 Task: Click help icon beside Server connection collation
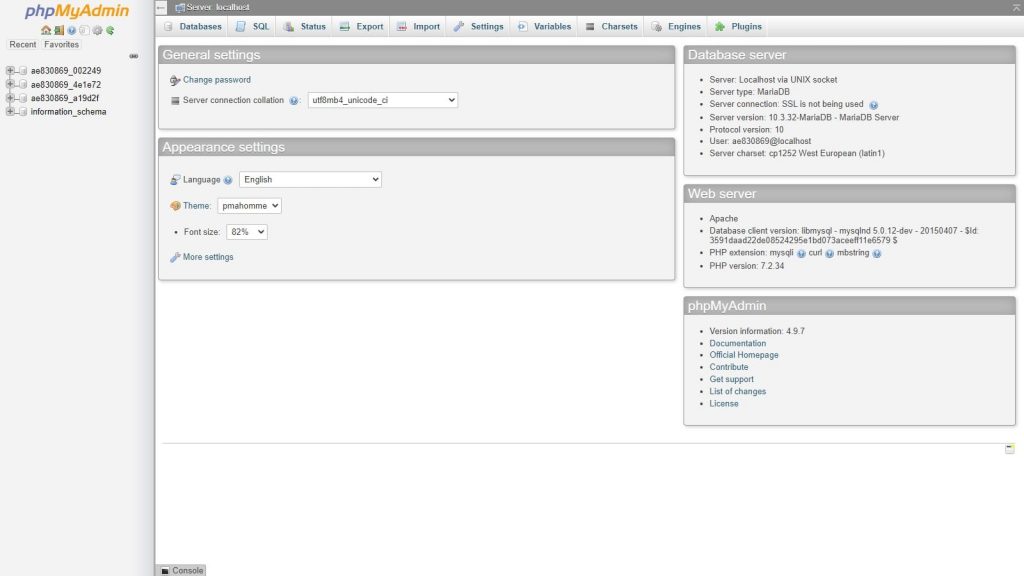[294, 101]
